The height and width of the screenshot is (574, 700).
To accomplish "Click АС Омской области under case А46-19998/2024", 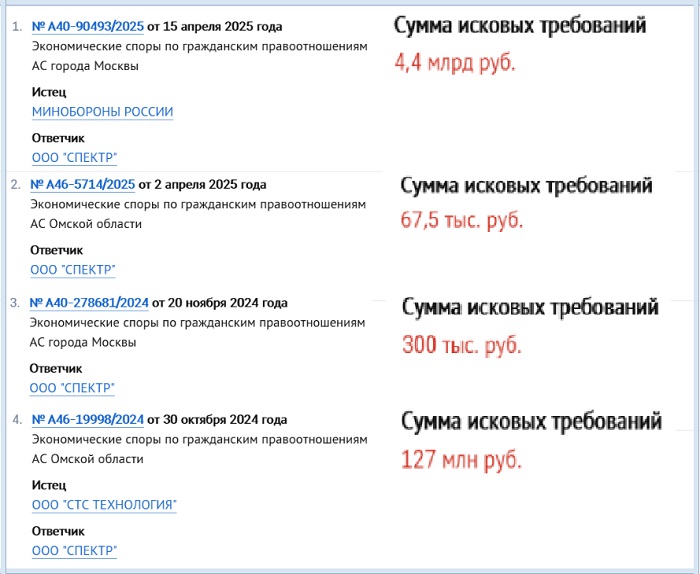I will [88, 459].
